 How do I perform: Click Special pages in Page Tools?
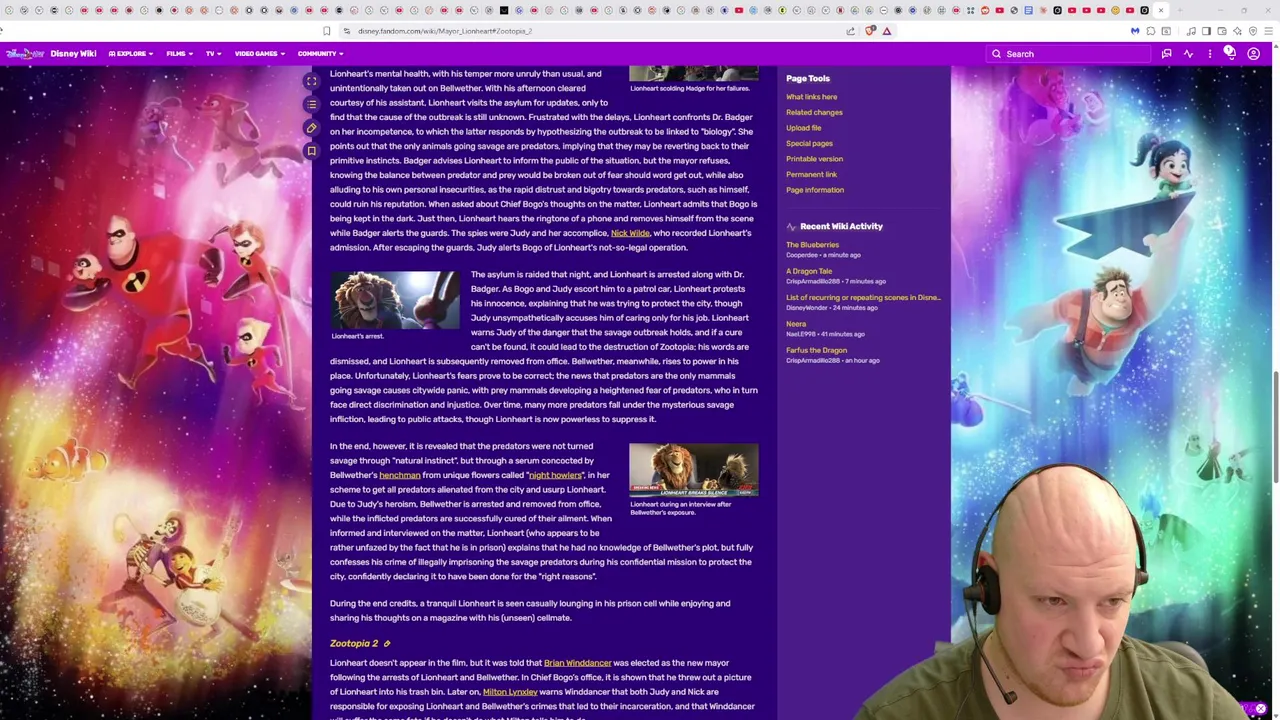pyautogui.click(x=809, y=143)
